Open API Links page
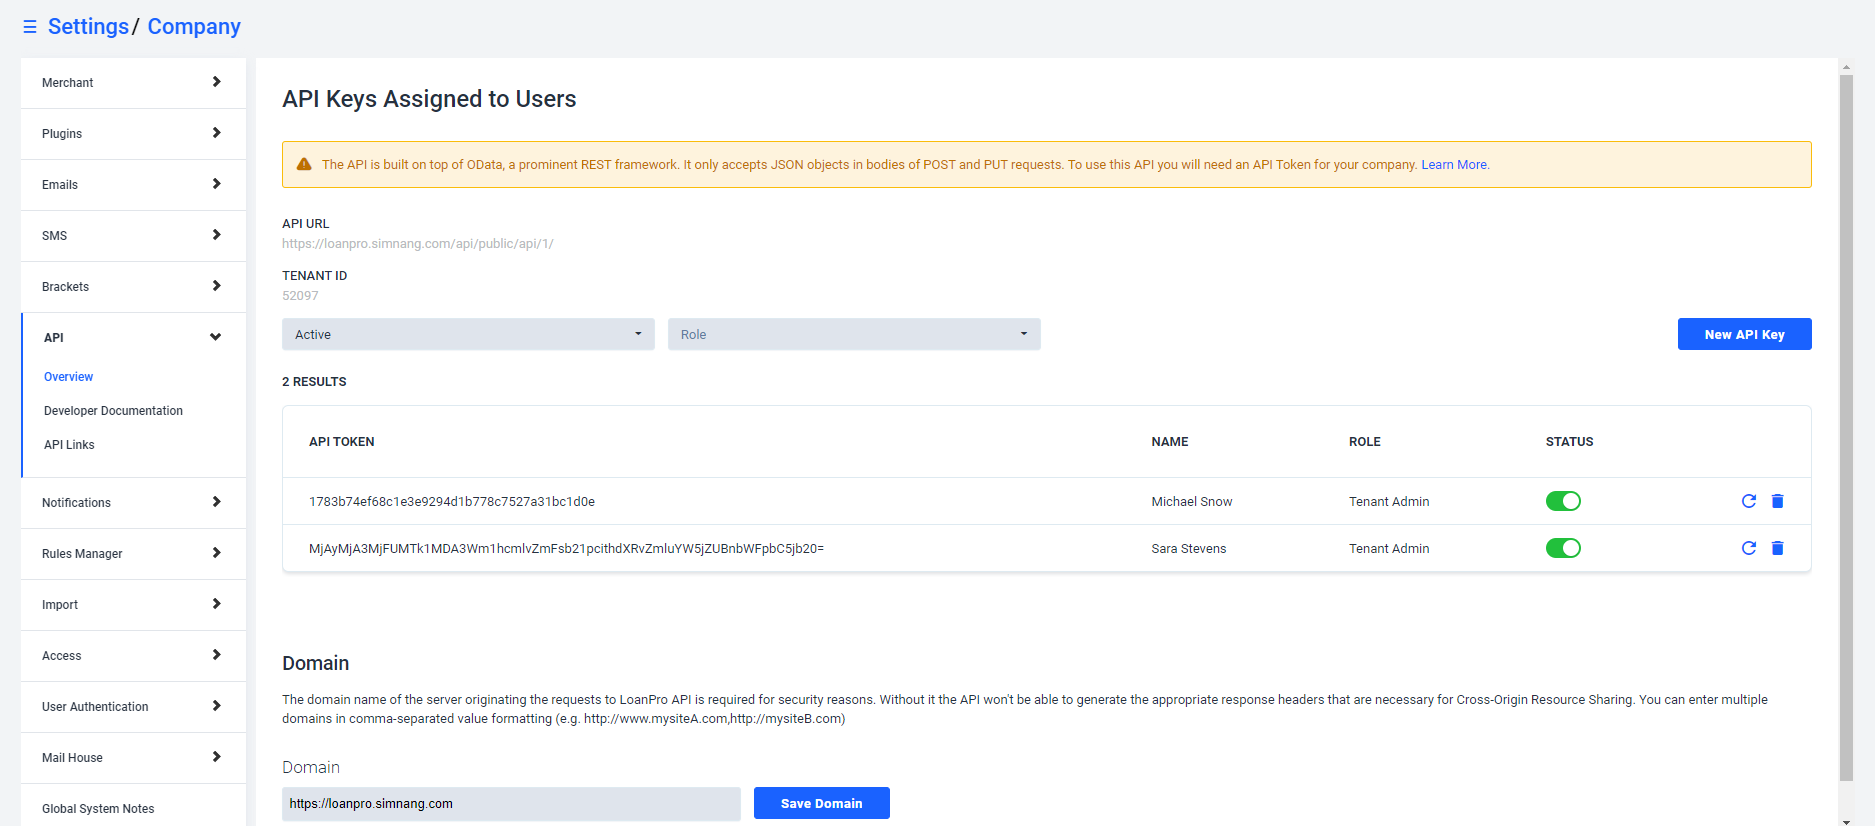The width and height of the screenshot is (1875, 826). pos(69,445)
